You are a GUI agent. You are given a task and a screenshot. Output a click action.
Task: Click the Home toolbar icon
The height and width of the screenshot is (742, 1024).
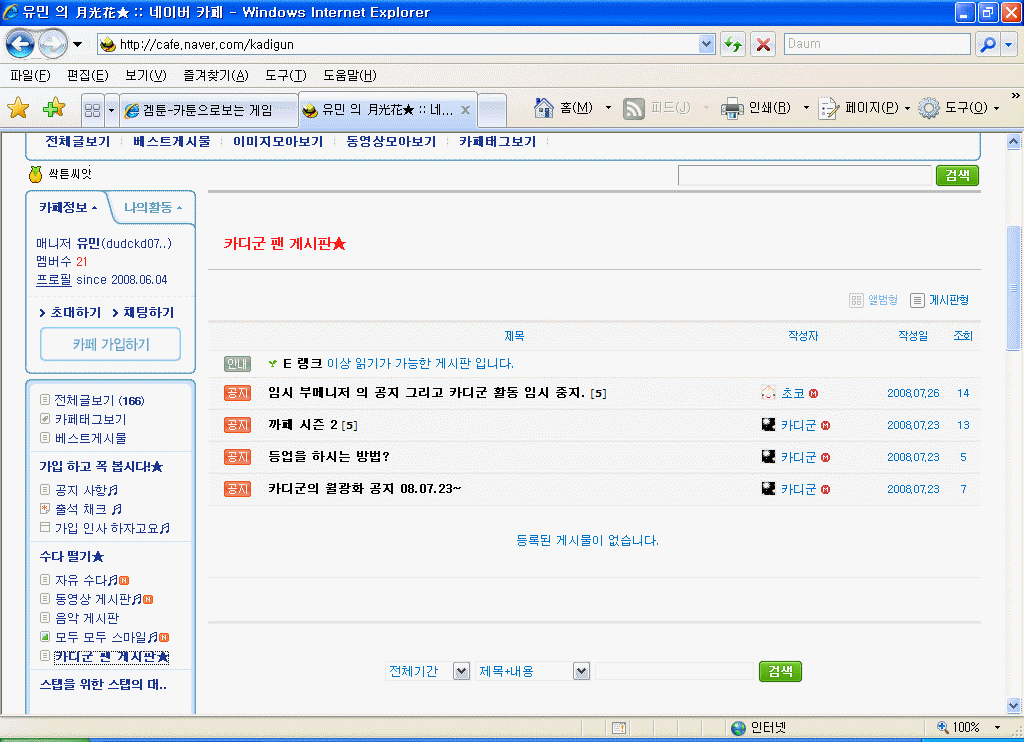pos(545,108)
